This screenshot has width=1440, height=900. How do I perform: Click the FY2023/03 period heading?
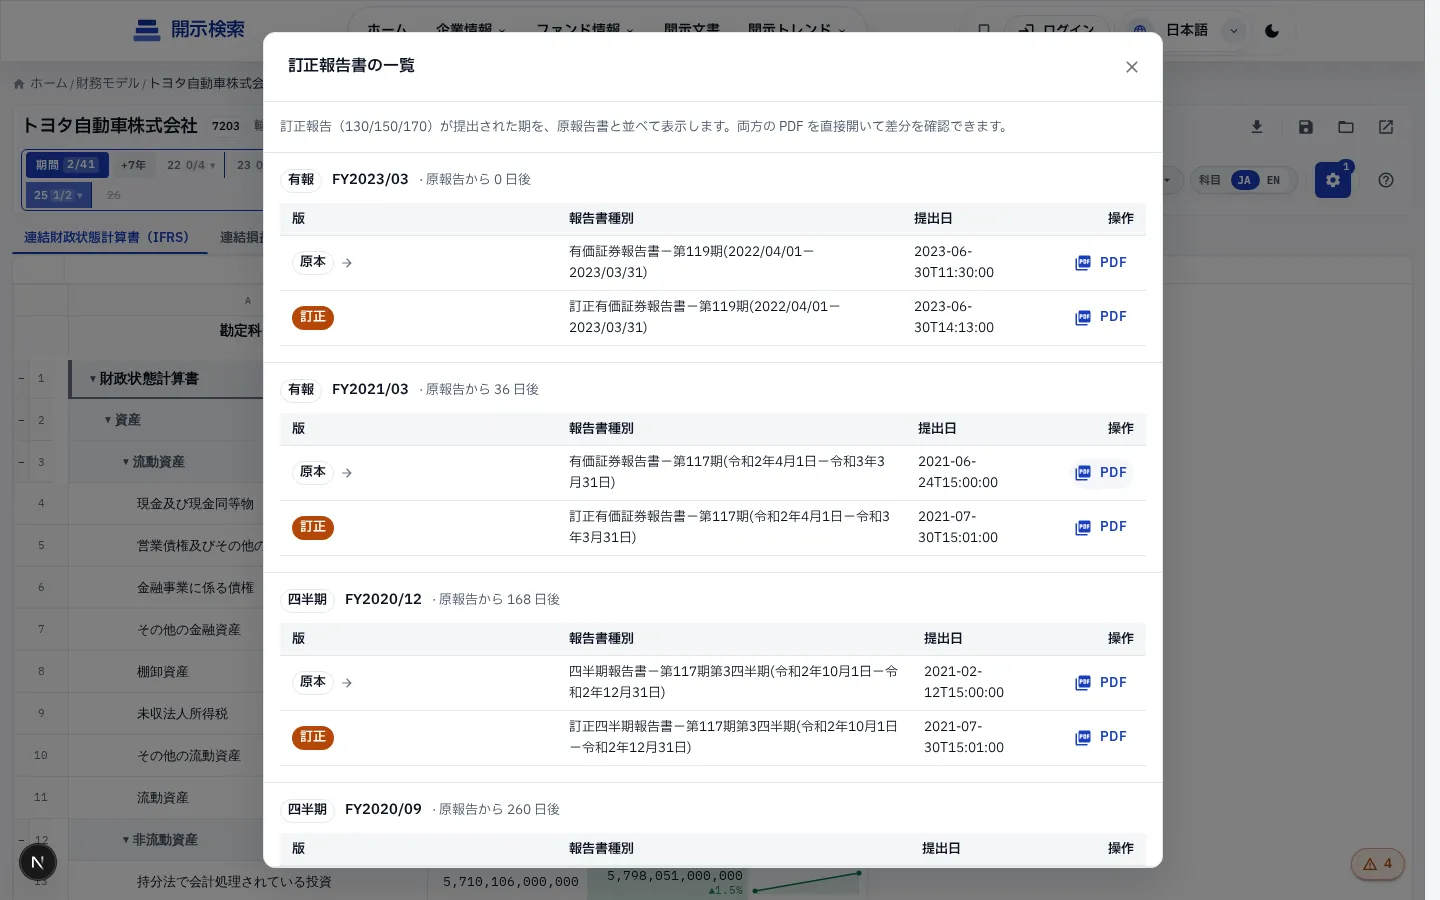tap(370, 180)
